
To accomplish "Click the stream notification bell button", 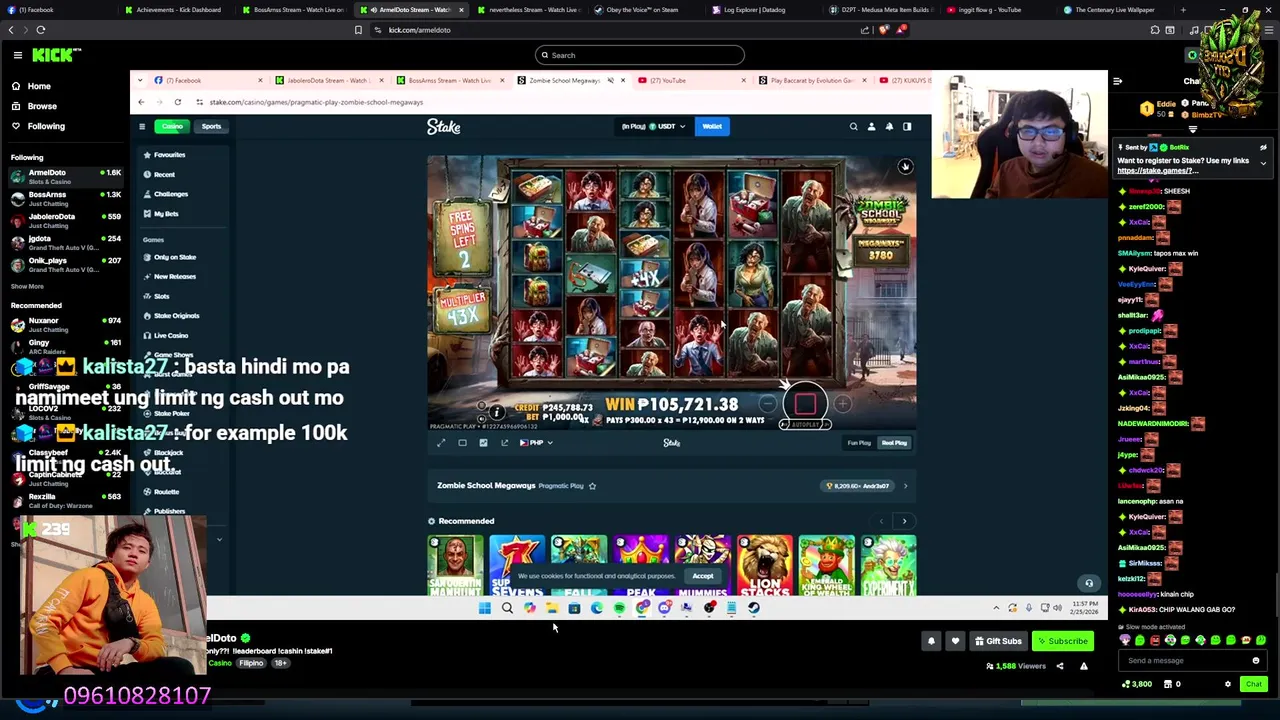I will click(931, 641).
